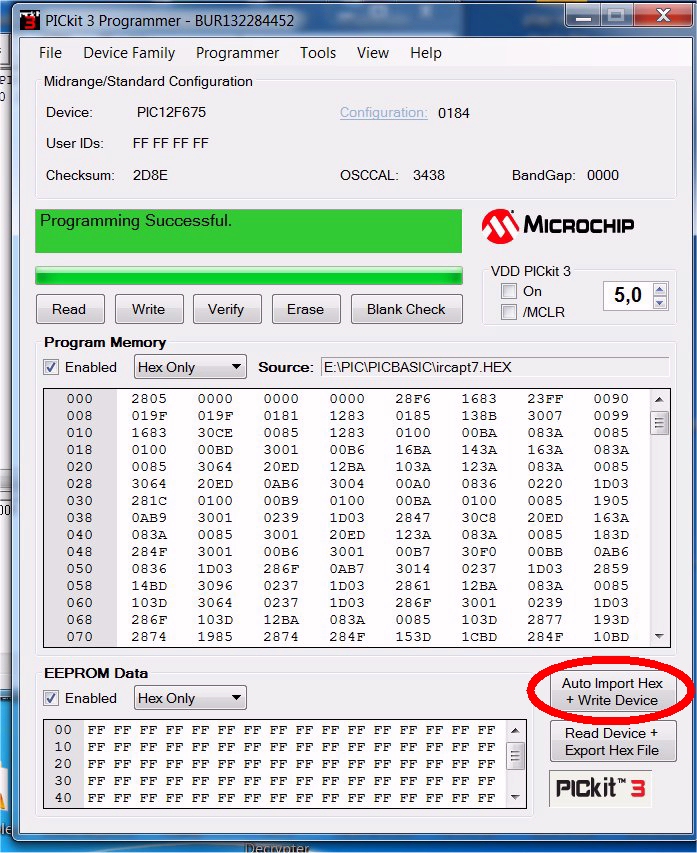This screenshot has width=697, height=853.
Task: Click the Verify button
Action: click(227, 309)
